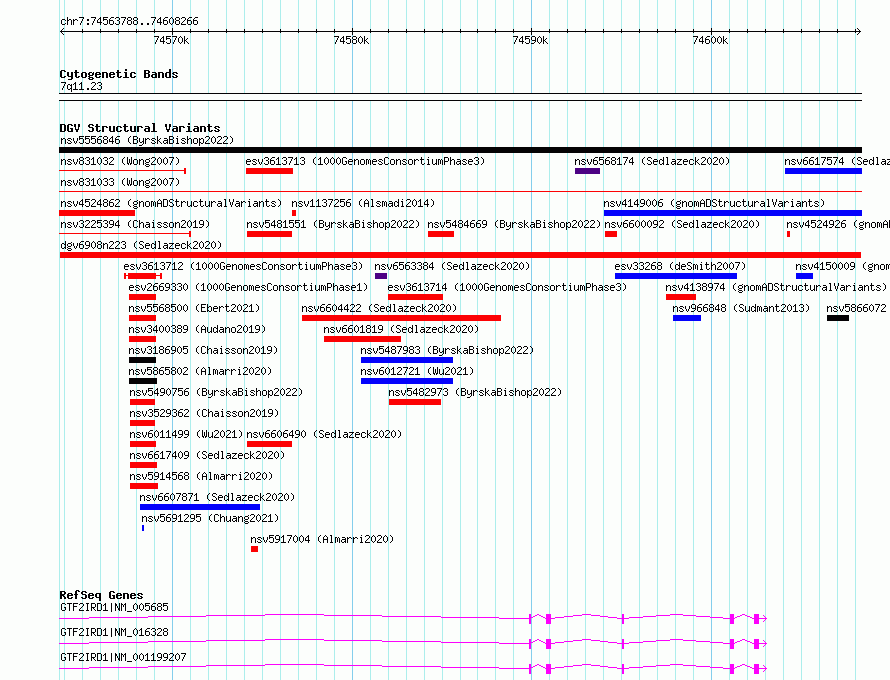Open nsv6604422 (Sedlazeck2020) variant

coord(379,308)
